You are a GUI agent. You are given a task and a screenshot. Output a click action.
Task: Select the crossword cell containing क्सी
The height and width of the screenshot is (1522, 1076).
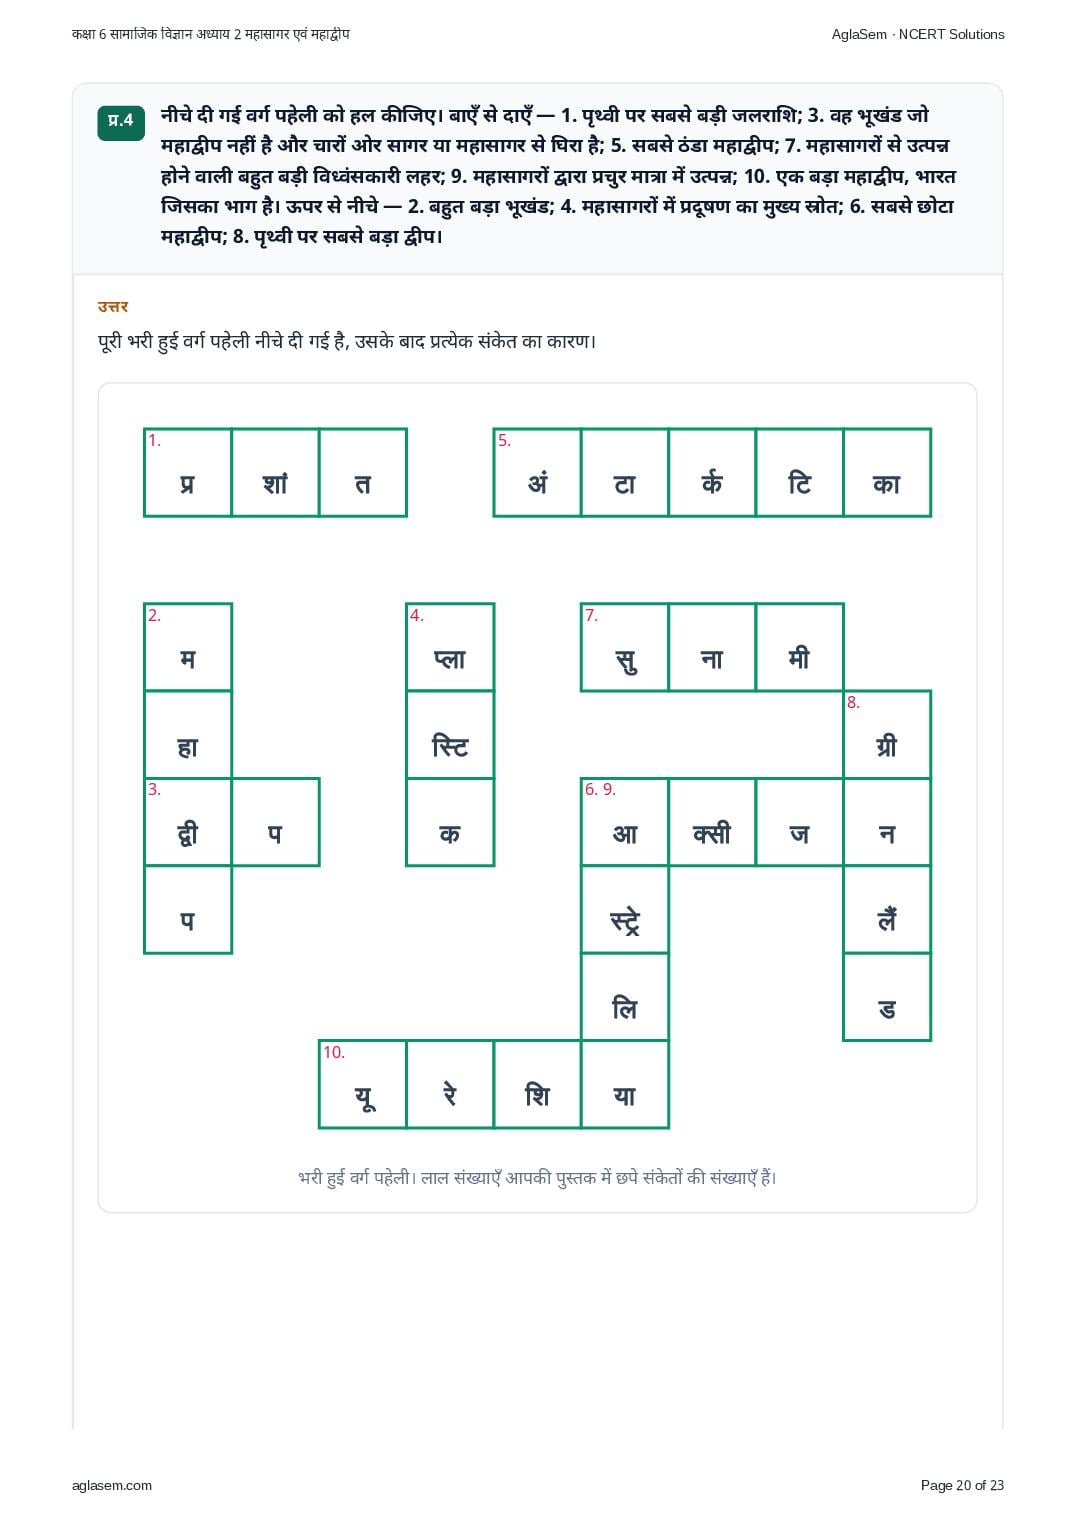coord(712,822)
